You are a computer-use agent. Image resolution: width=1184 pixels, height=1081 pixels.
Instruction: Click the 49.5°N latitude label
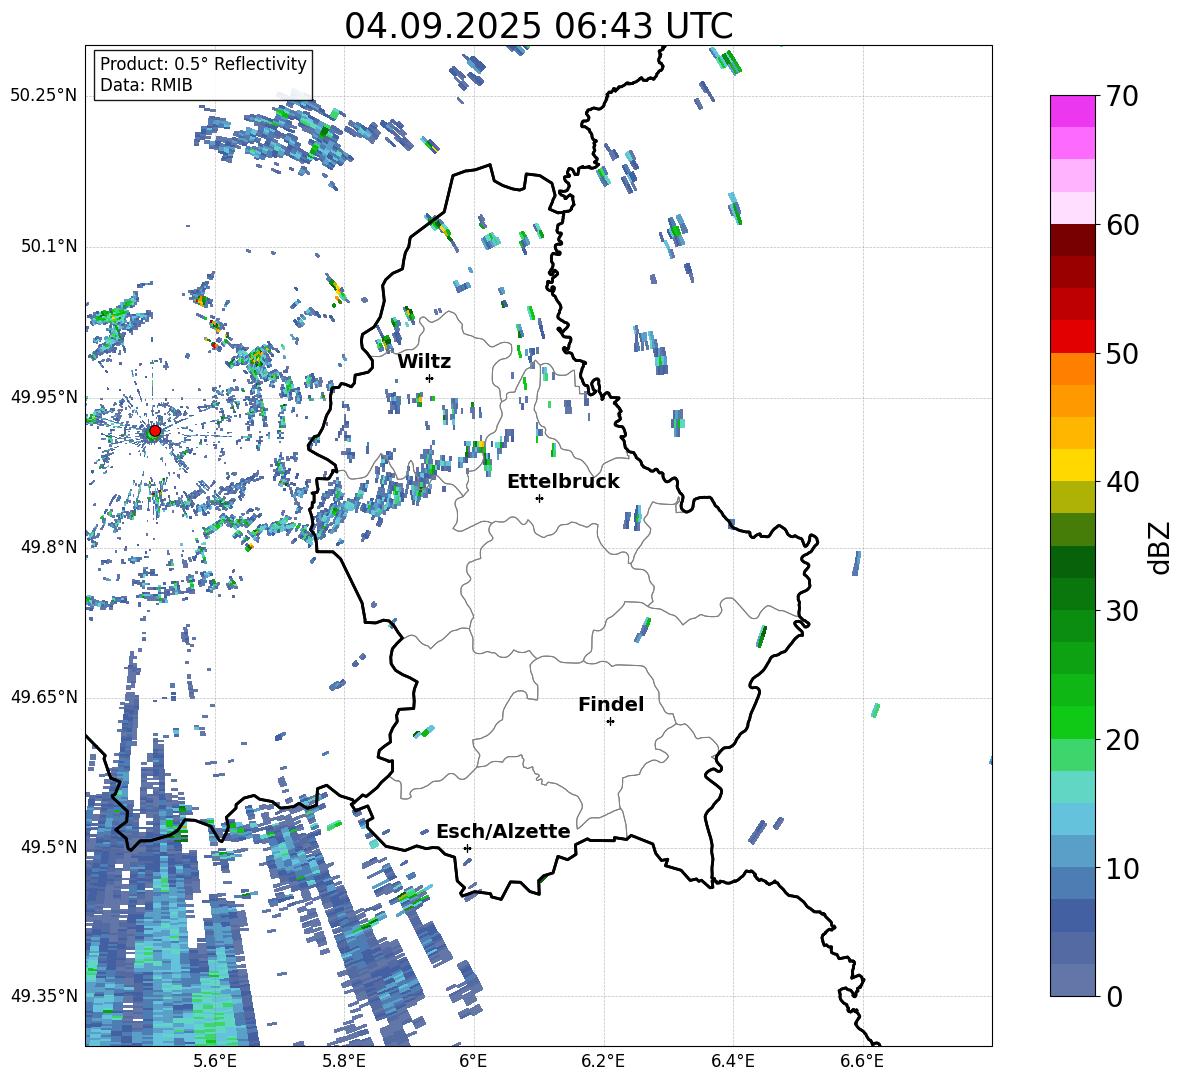click(48, 847)
